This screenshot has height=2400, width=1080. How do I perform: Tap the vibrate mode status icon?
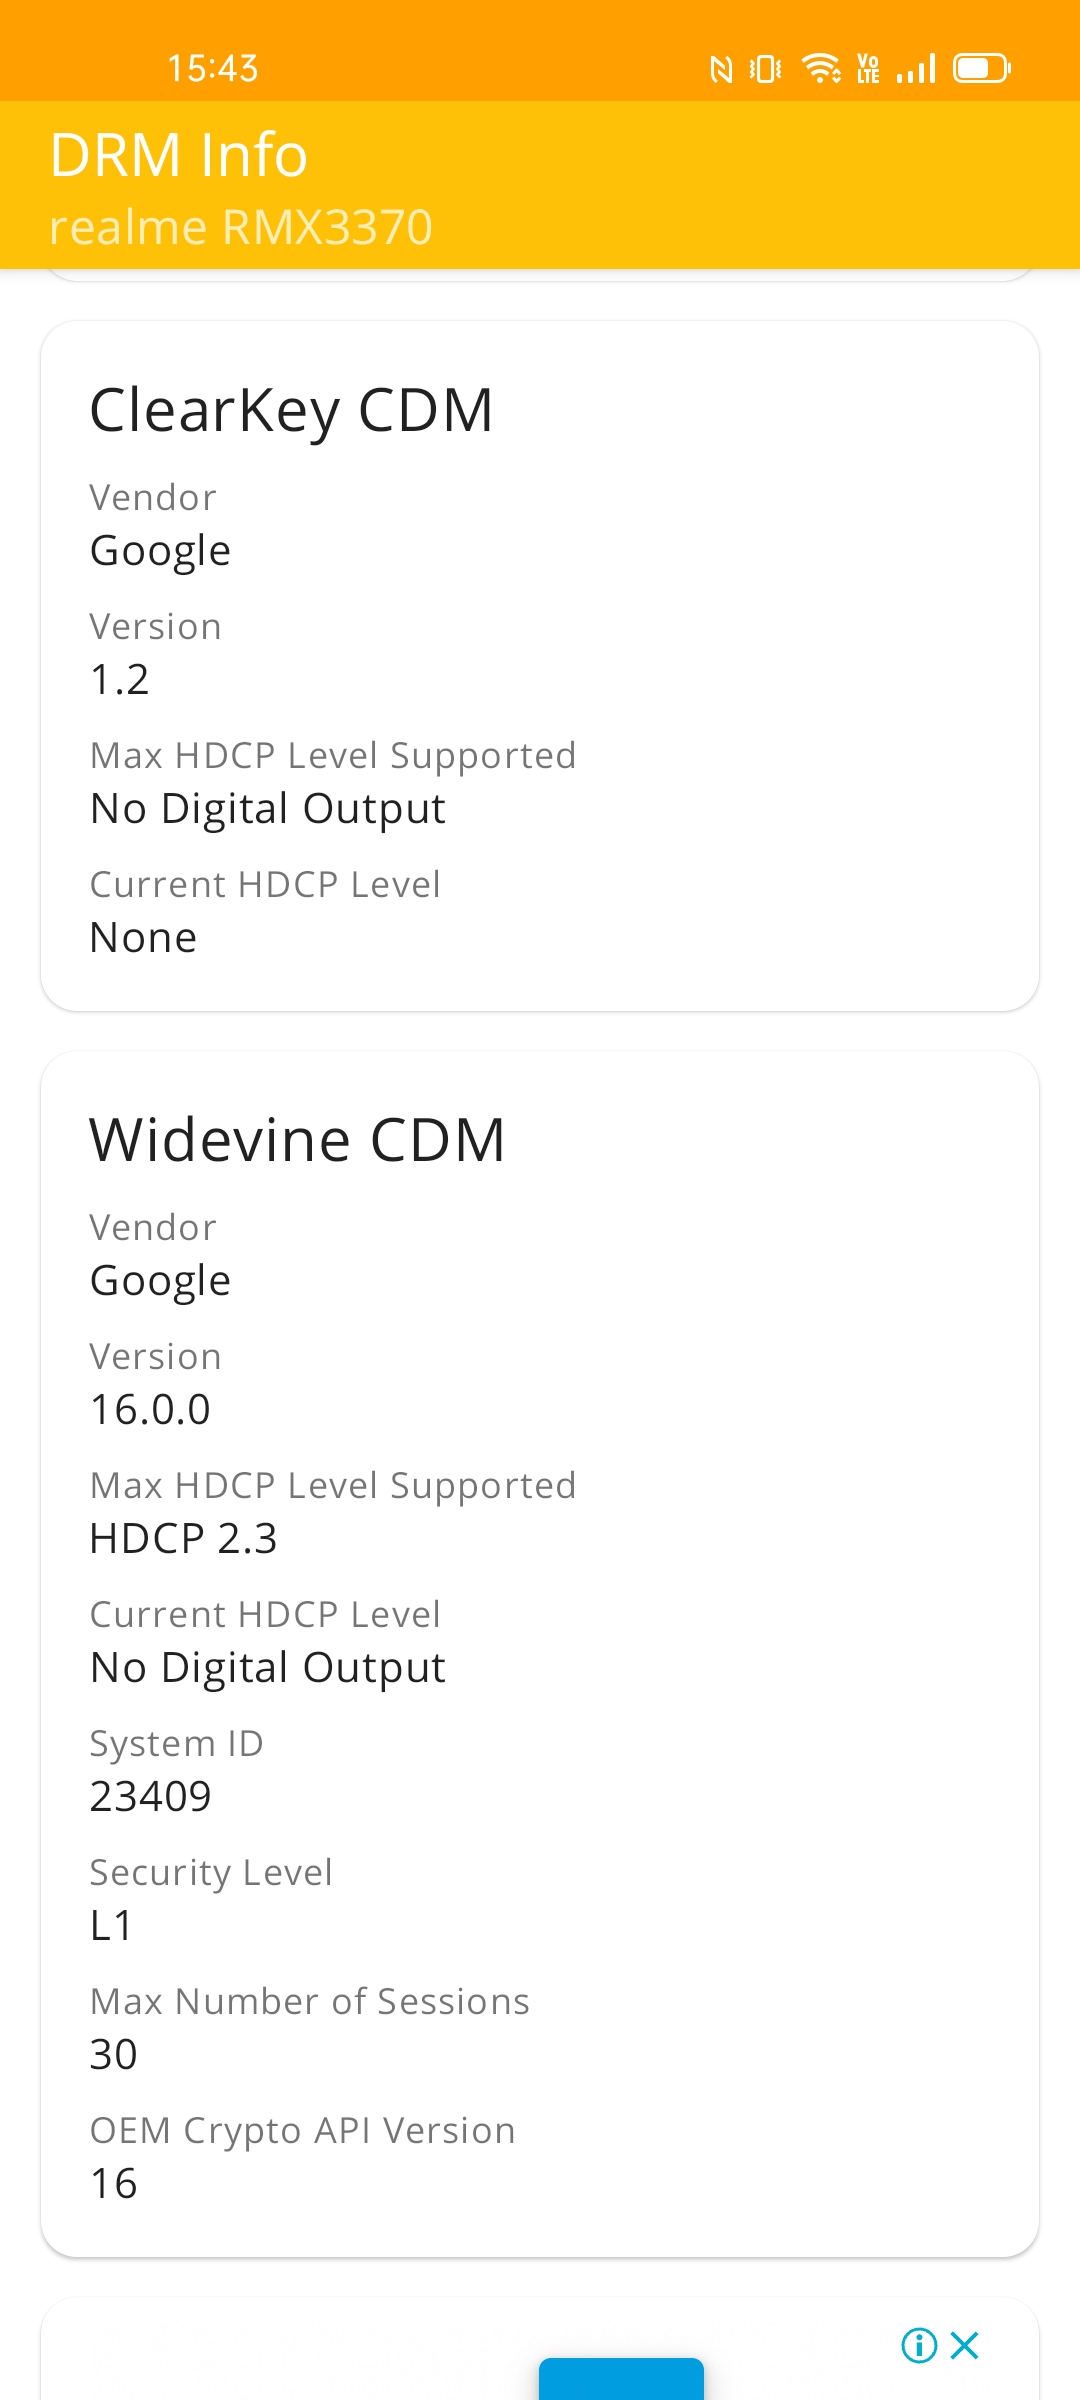[766, 69]
